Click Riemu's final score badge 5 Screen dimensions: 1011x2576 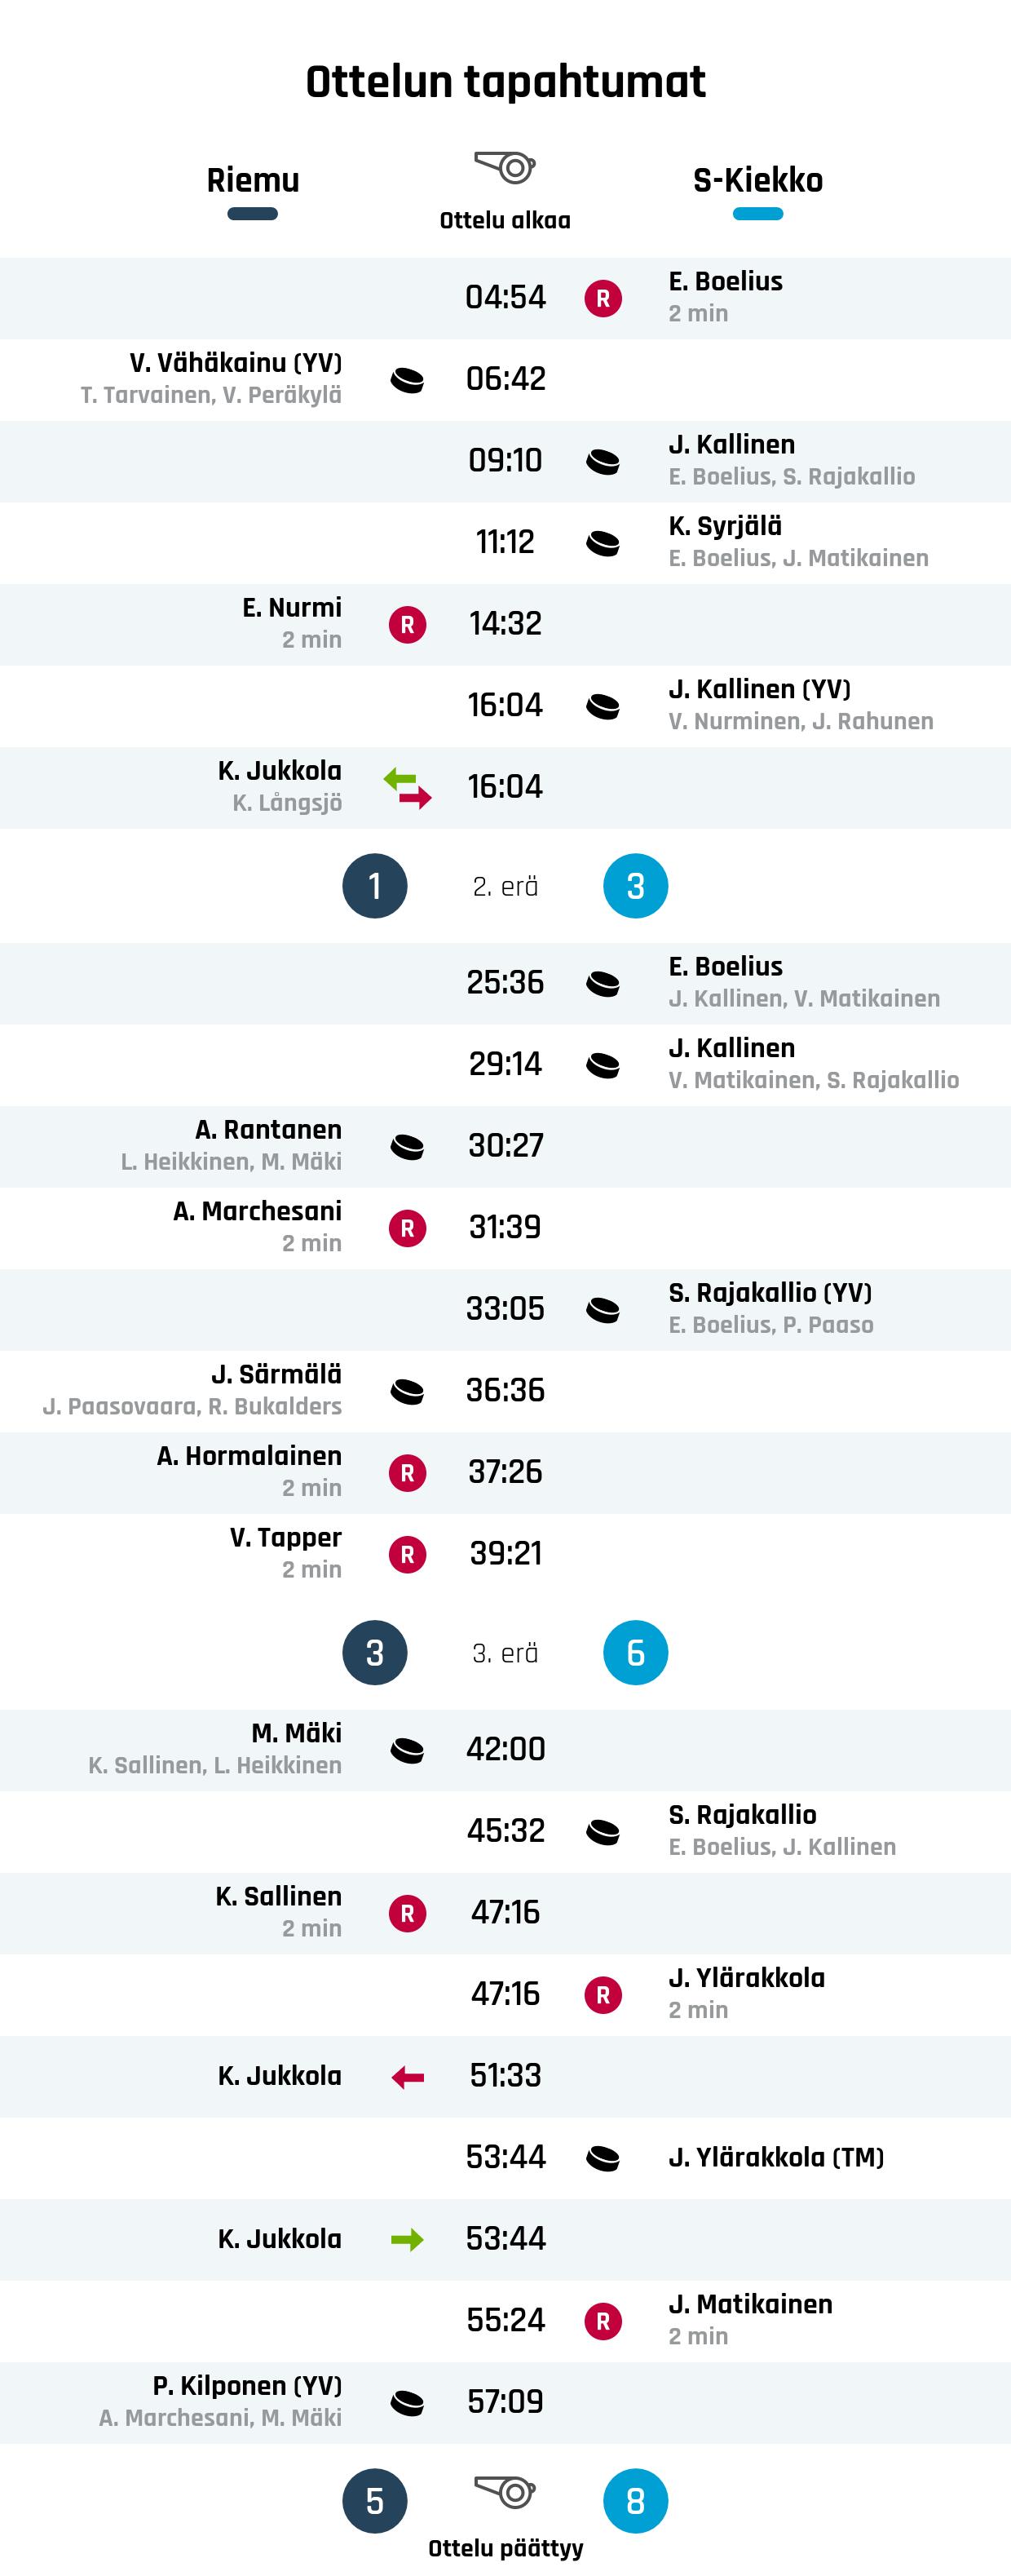(x=375, y=2501)
